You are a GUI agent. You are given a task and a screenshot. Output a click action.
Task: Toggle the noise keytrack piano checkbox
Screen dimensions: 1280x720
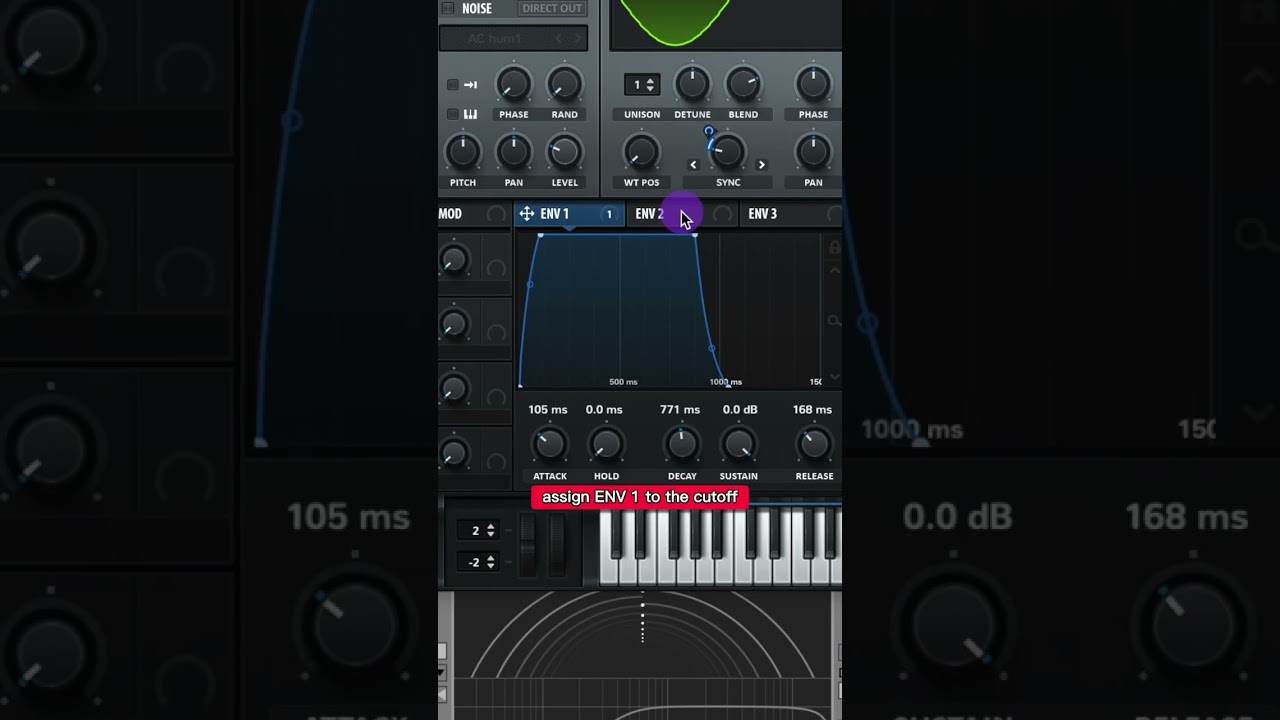coord(452,114)
